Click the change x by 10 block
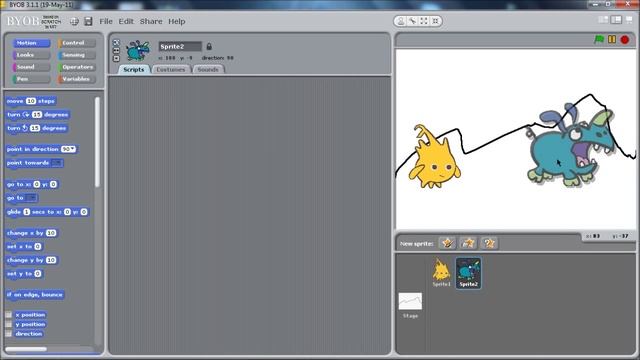Viewport: 640px width, 360px height. 32,233
